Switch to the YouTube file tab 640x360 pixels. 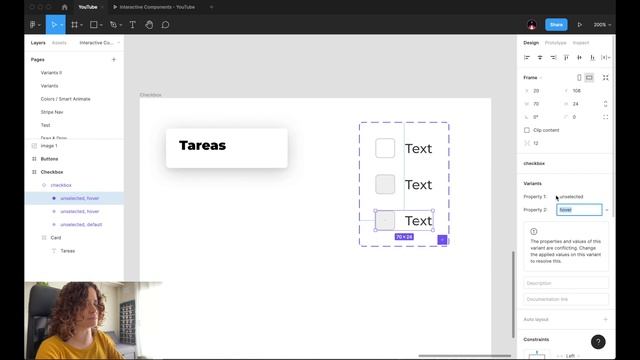coord(88,7)
